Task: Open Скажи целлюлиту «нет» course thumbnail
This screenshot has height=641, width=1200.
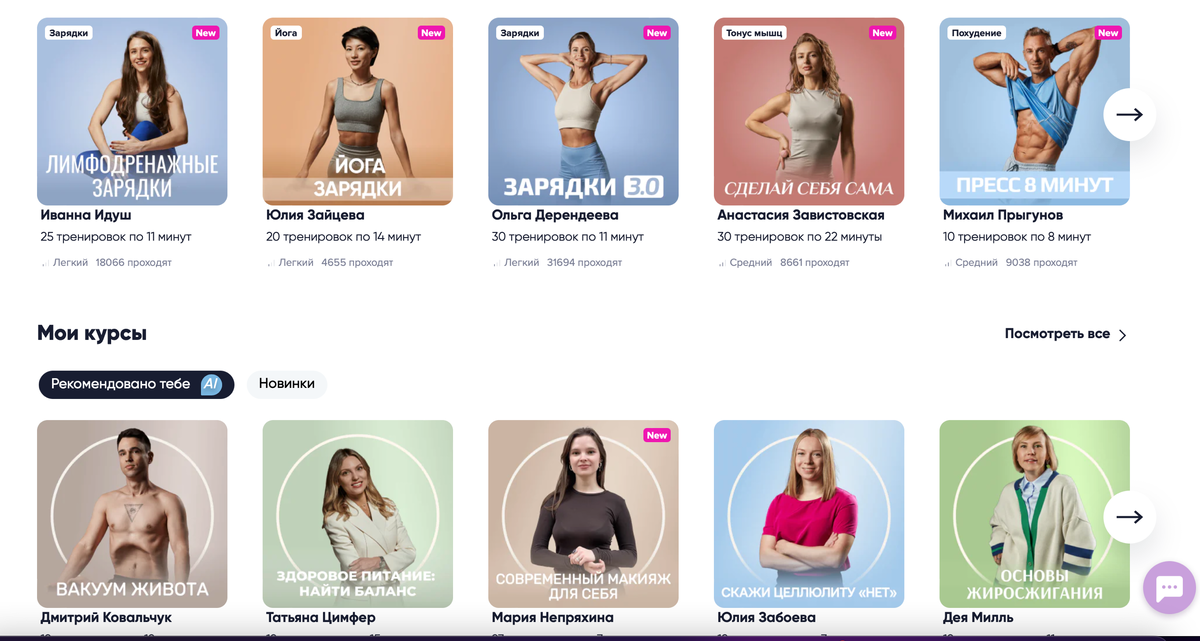Action: pyautogui.click(x=809, y=513)
